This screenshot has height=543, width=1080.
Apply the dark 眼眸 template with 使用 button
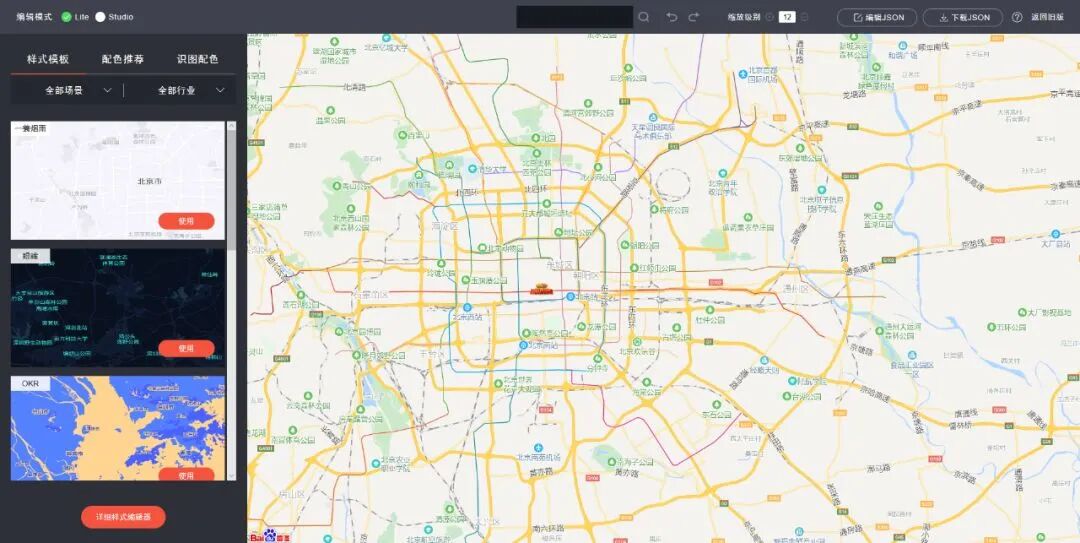(x=187, y=349)
